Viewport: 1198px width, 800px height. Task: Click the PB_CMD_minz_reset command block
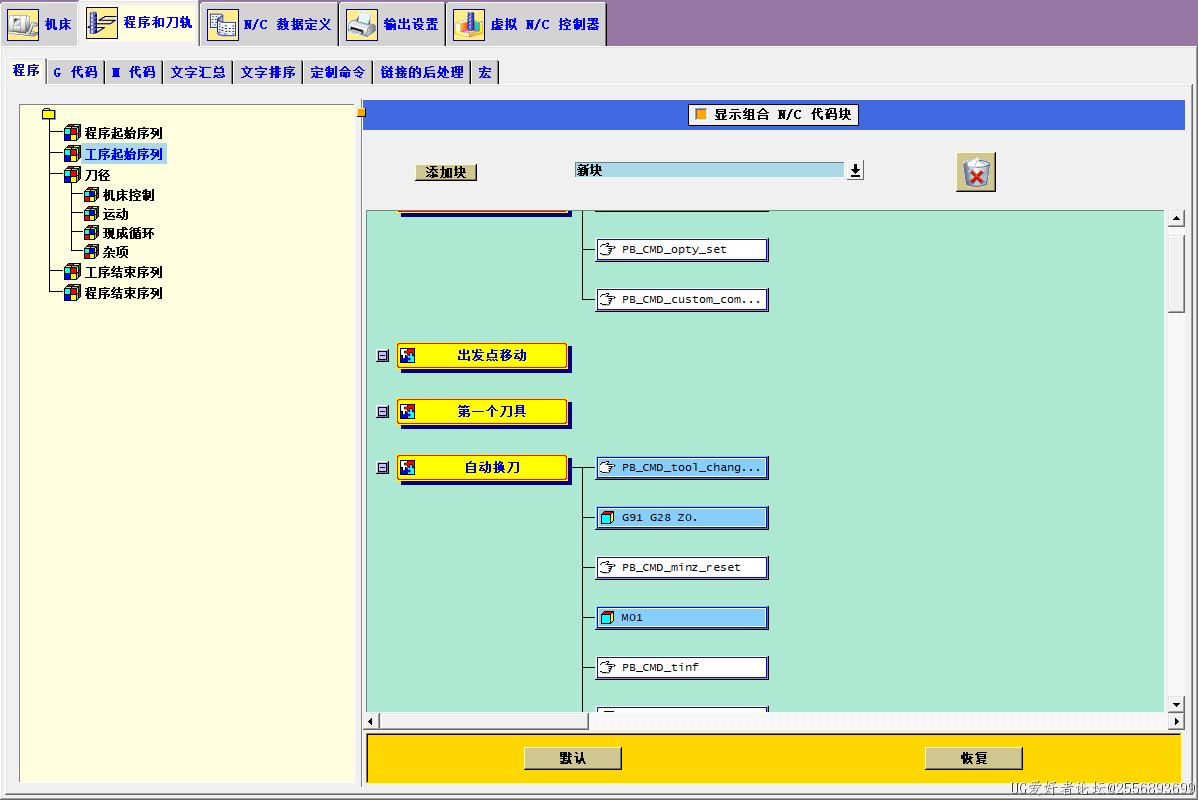point(682,568)
